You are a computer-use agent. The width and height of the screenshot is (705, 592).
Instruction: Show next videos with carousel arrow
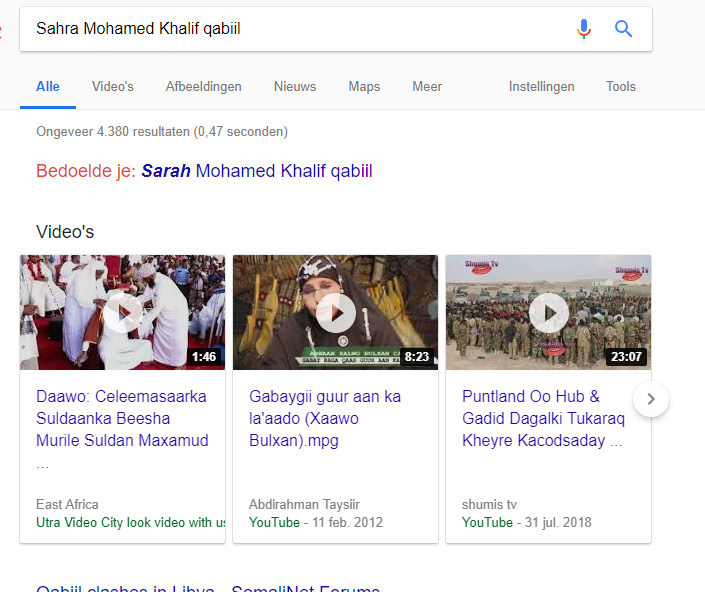651,399
